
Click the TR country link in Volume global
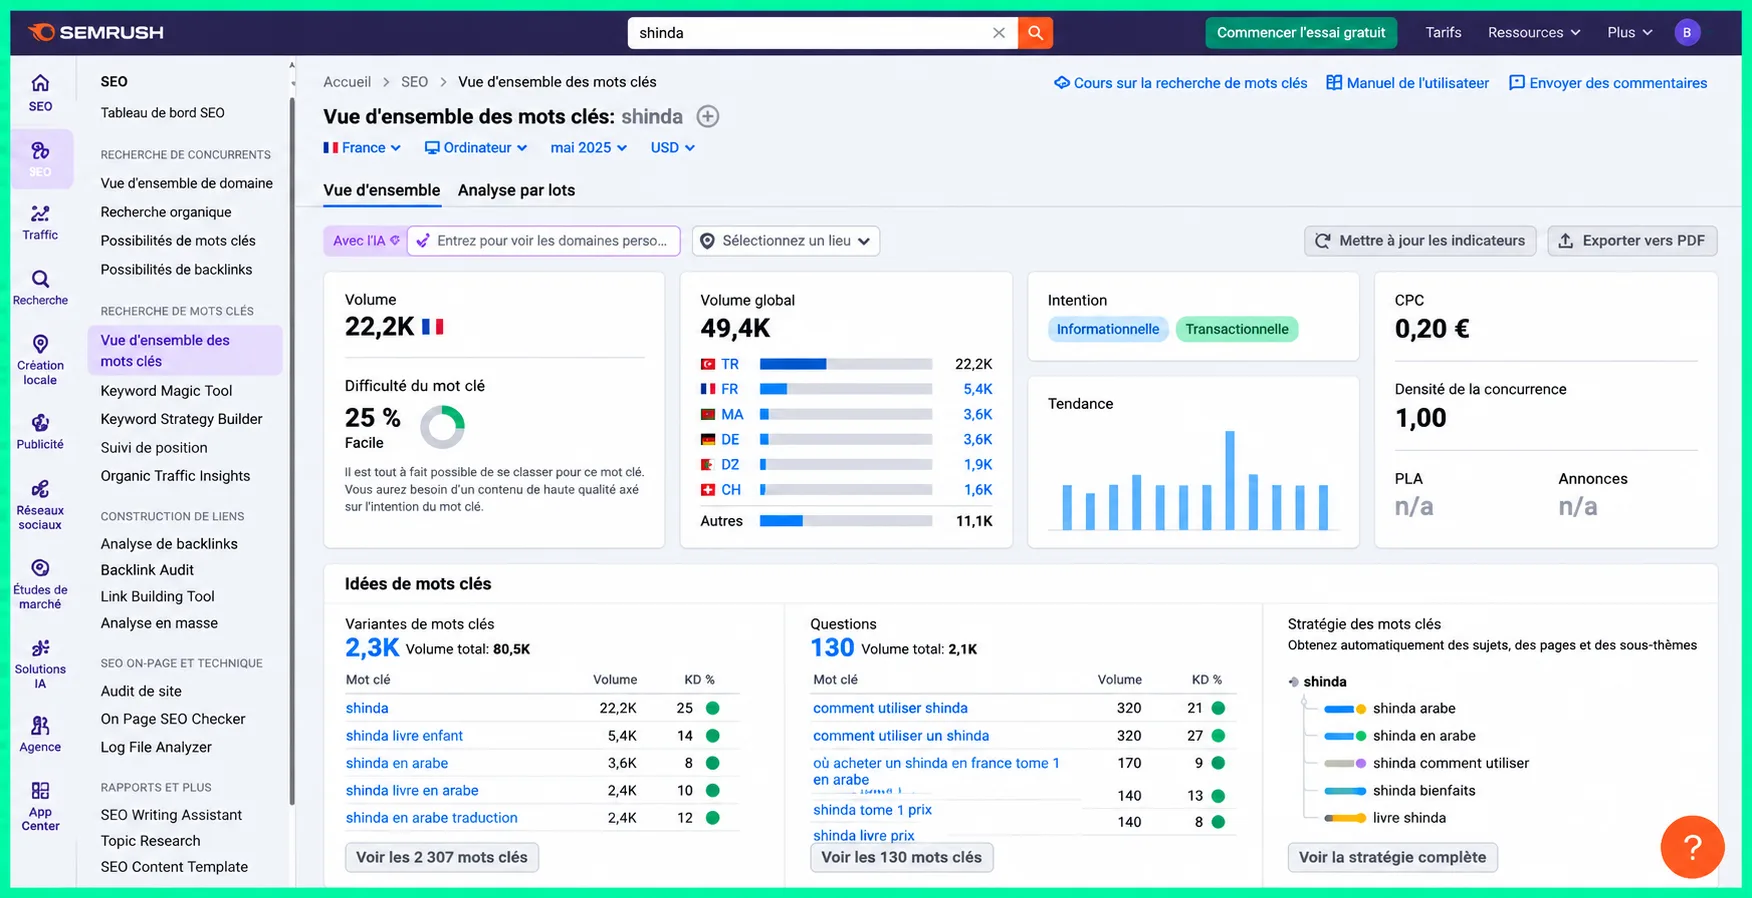pyautogui.click(x=730, y=364)
